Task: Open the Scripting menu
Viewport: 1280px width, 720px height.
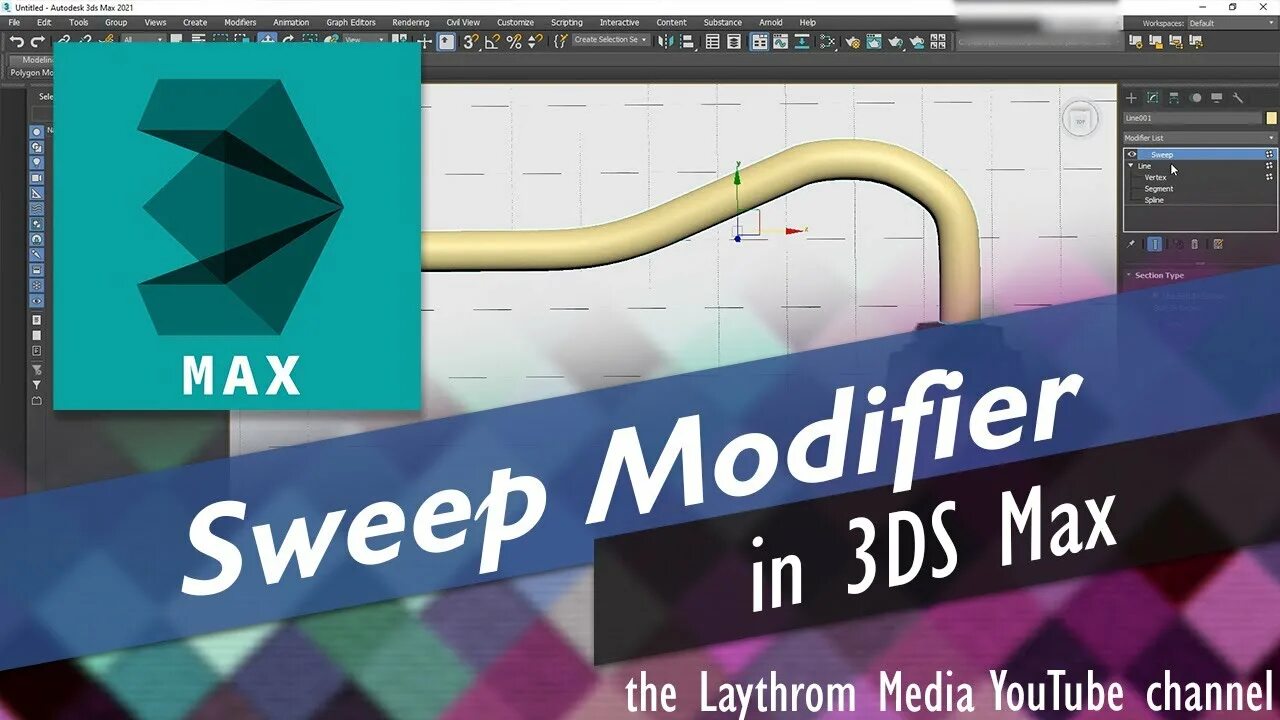Action: click(566, 22)
